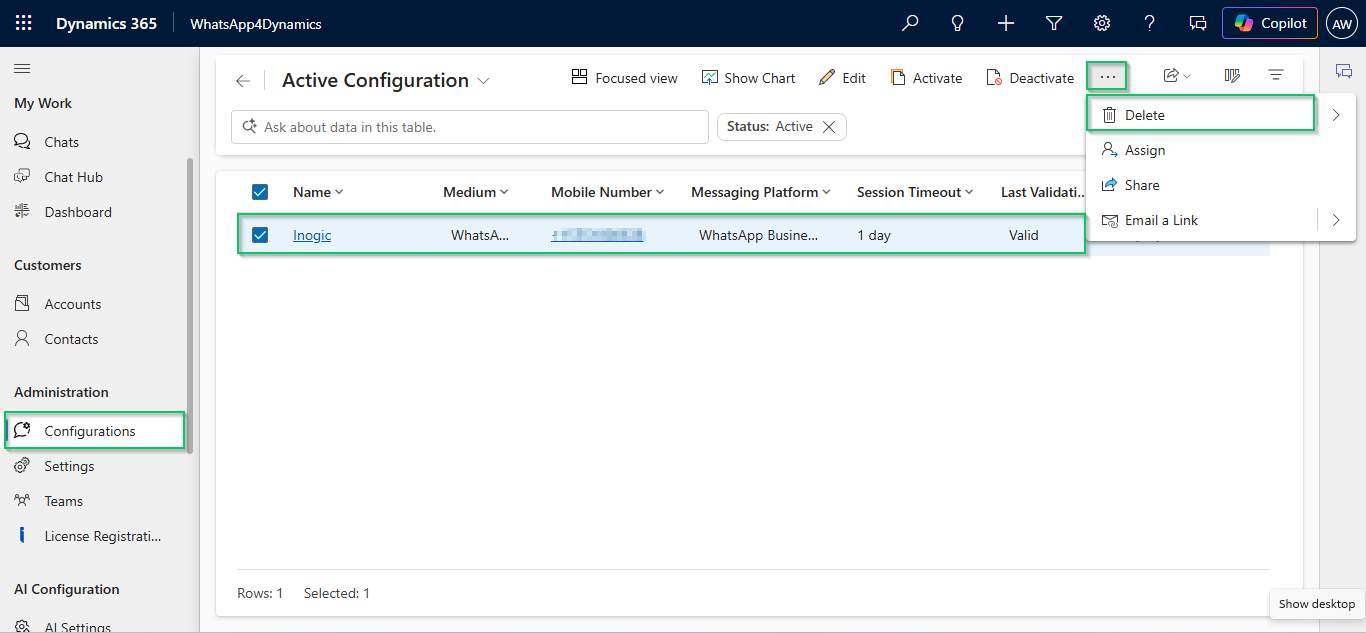Remove the Status: Active filter chip
The width and height of the screenshot is (1366, 633).
click(x=829, y=127)
